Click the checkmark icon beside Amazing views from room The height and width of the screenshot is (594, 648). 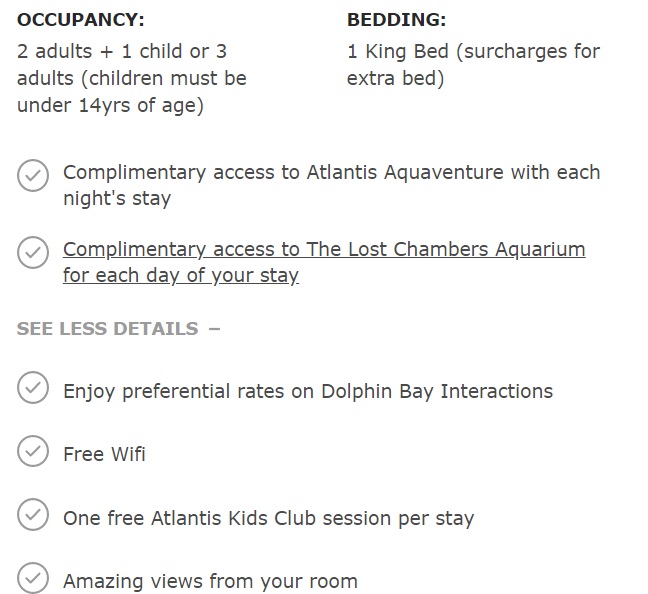pos(33,578)
